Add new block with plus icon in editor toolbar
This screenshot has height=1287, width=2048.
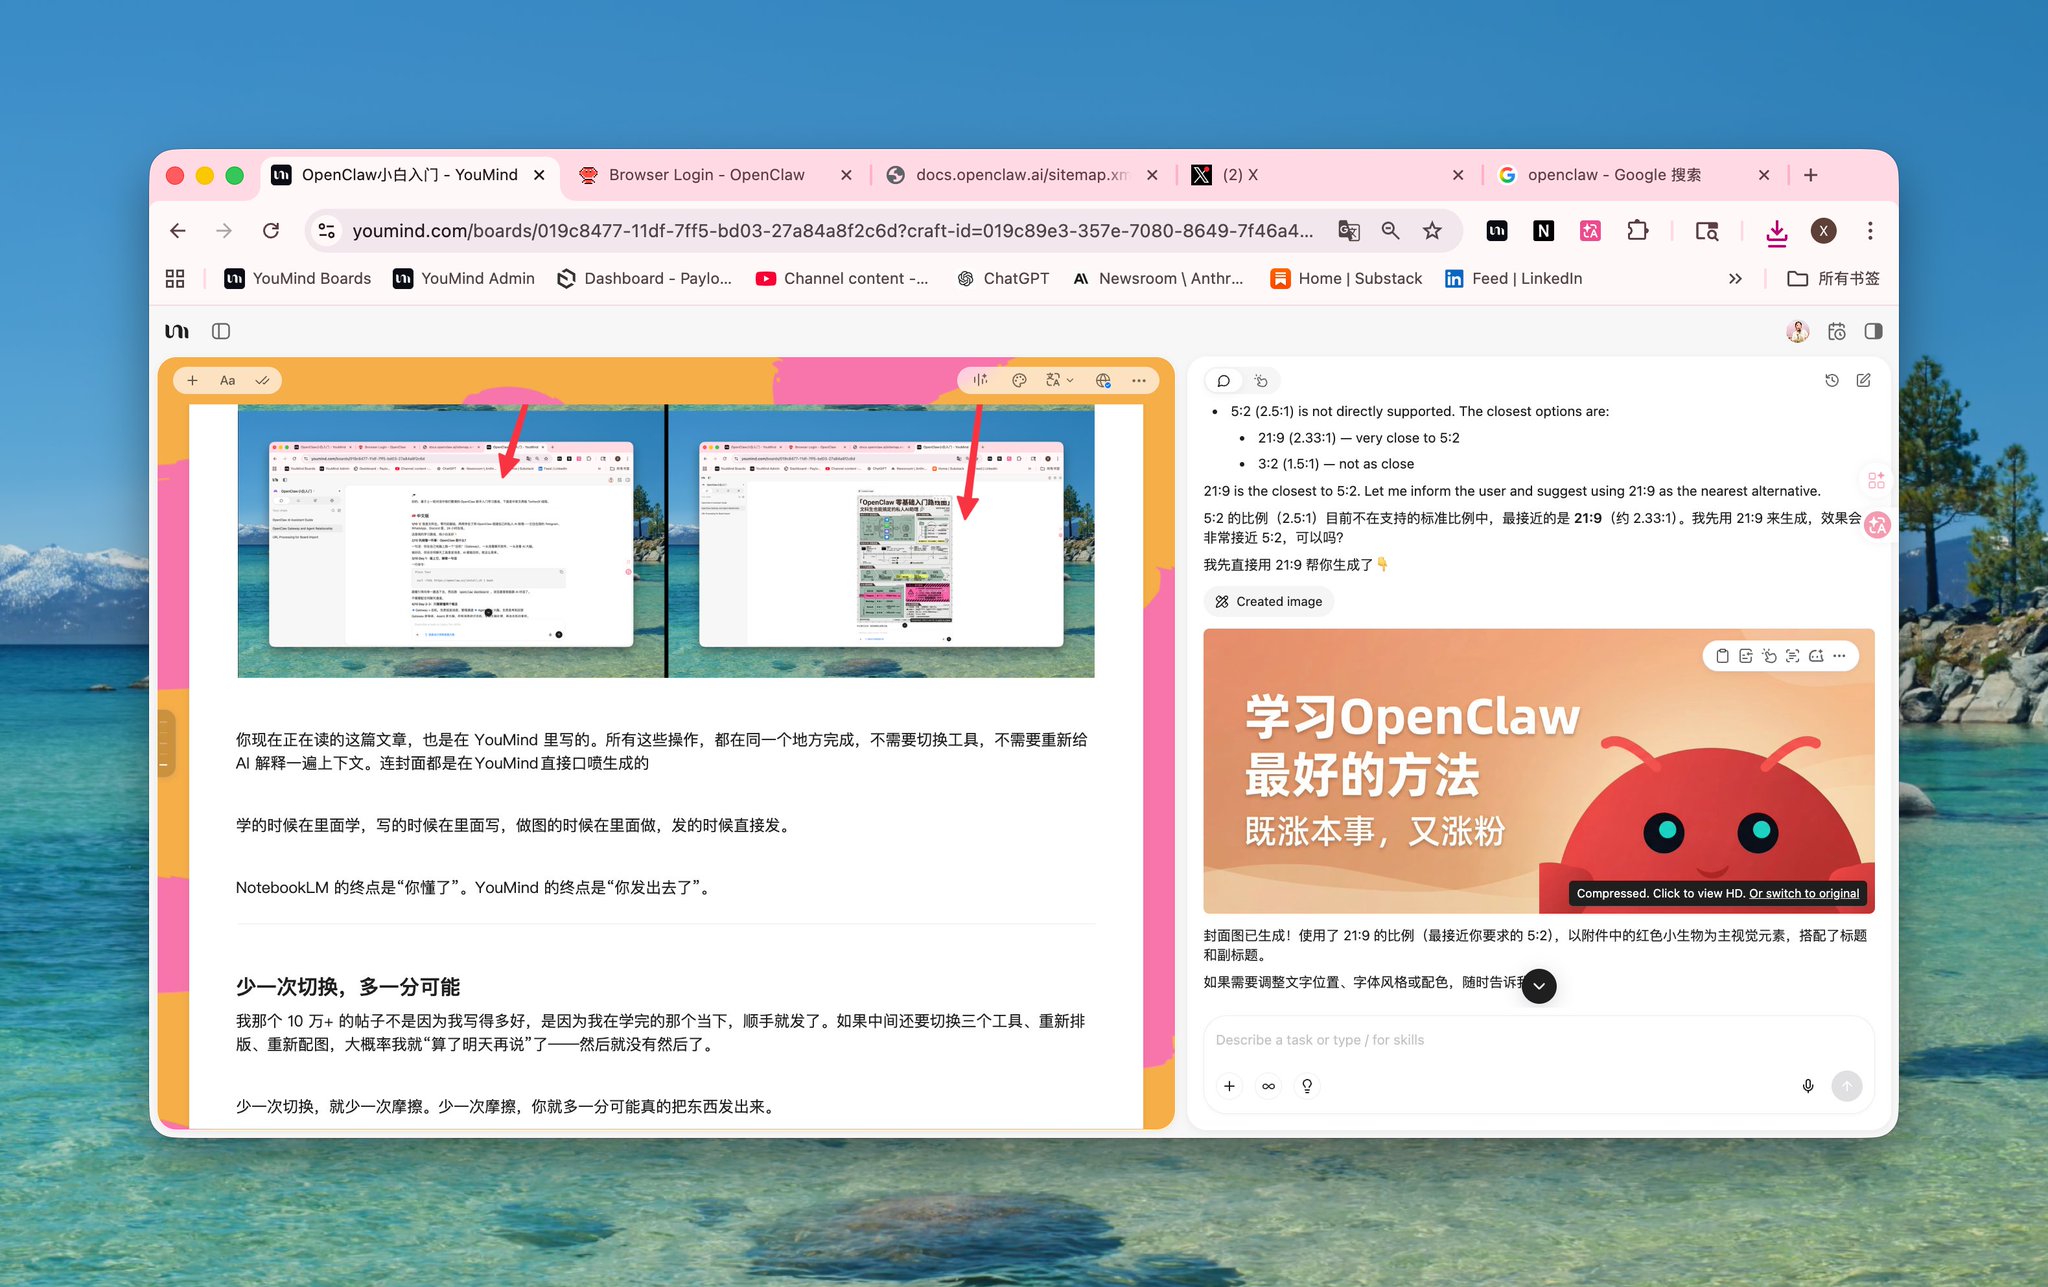193,380
